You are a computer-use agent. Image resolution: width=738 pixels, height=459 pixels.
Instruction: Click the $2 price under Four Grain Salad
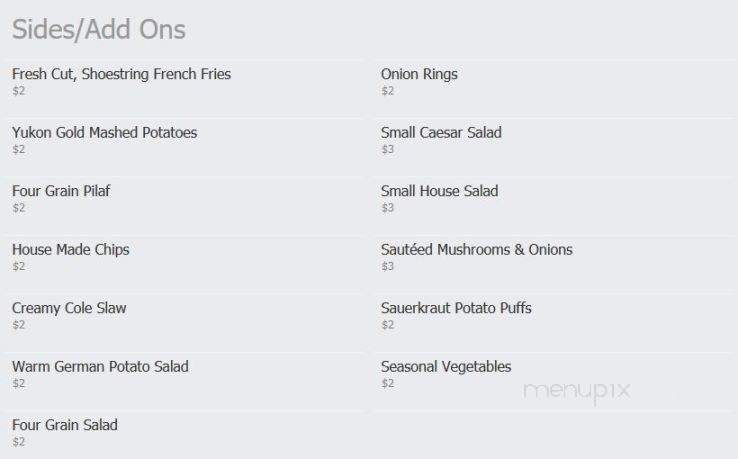click(18, 442)
